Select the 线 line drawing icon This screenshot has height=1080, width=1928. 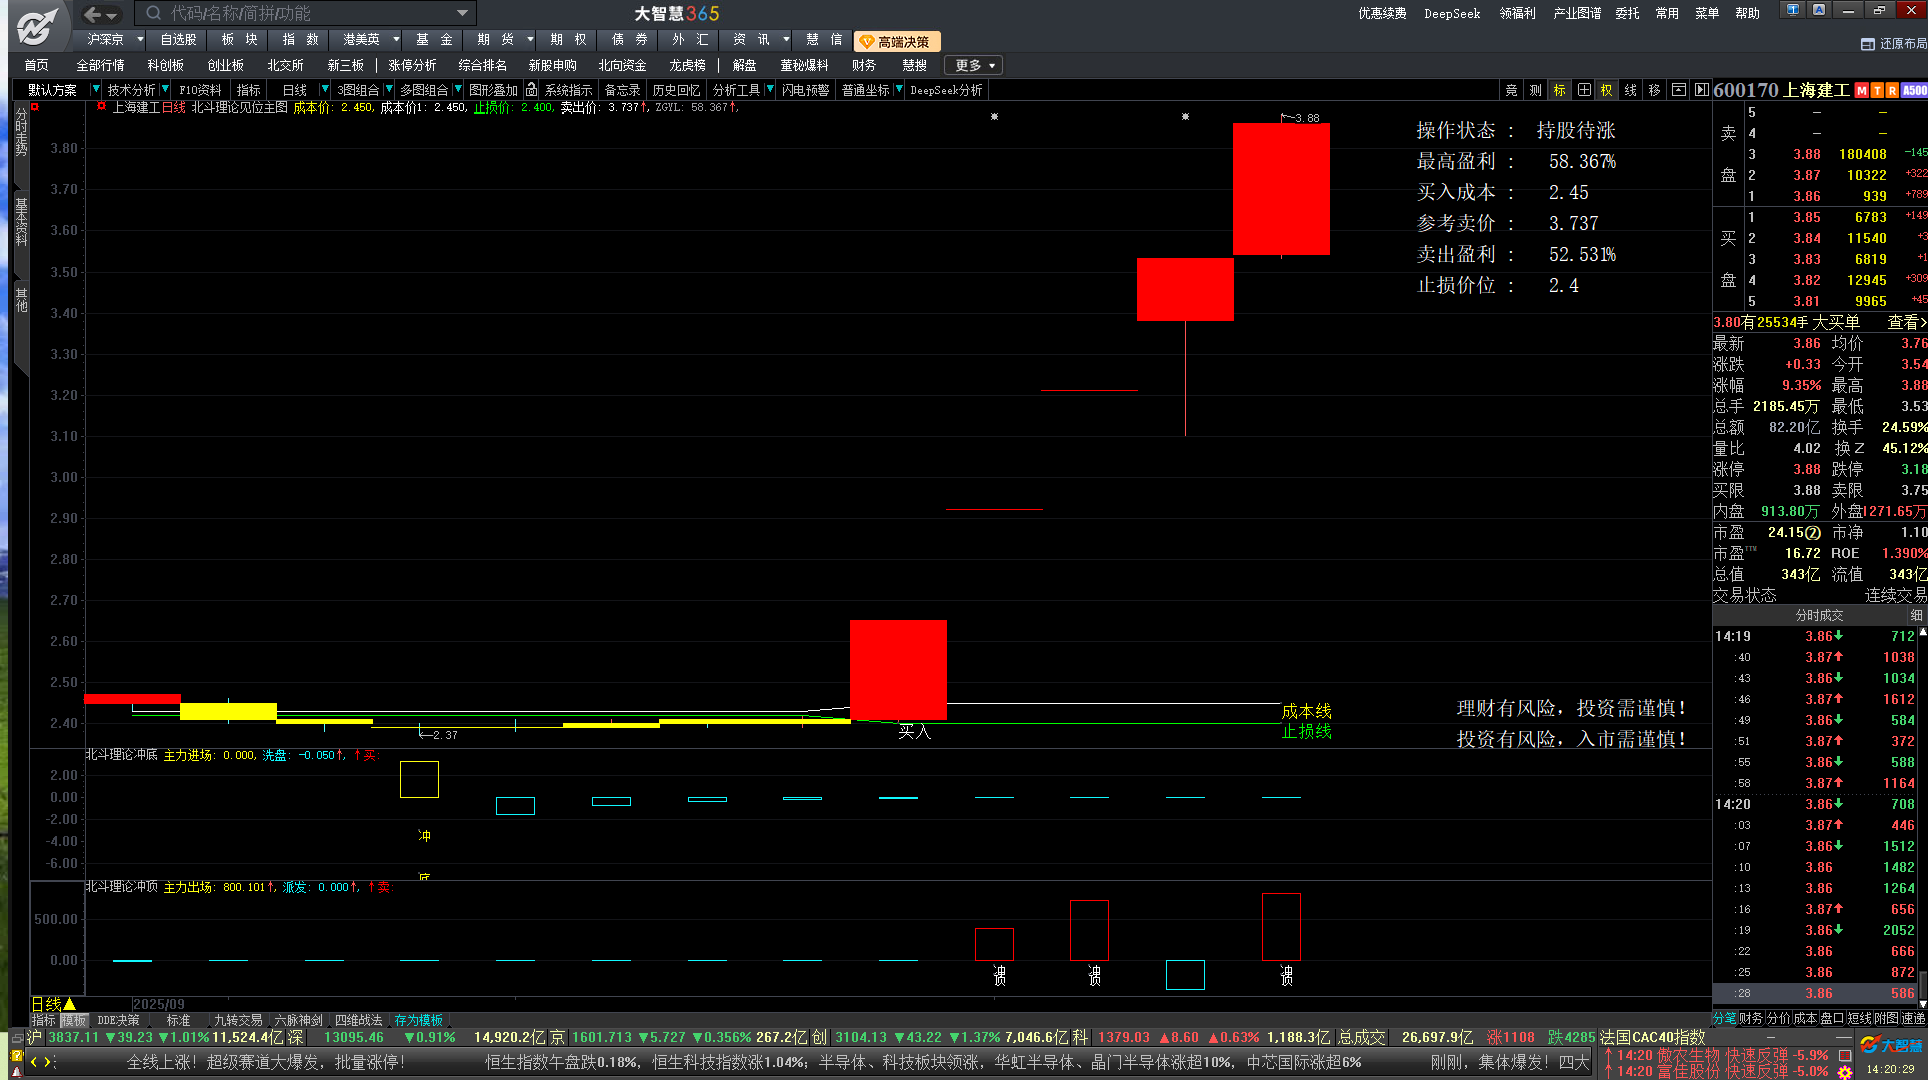tap(1631, 90)
